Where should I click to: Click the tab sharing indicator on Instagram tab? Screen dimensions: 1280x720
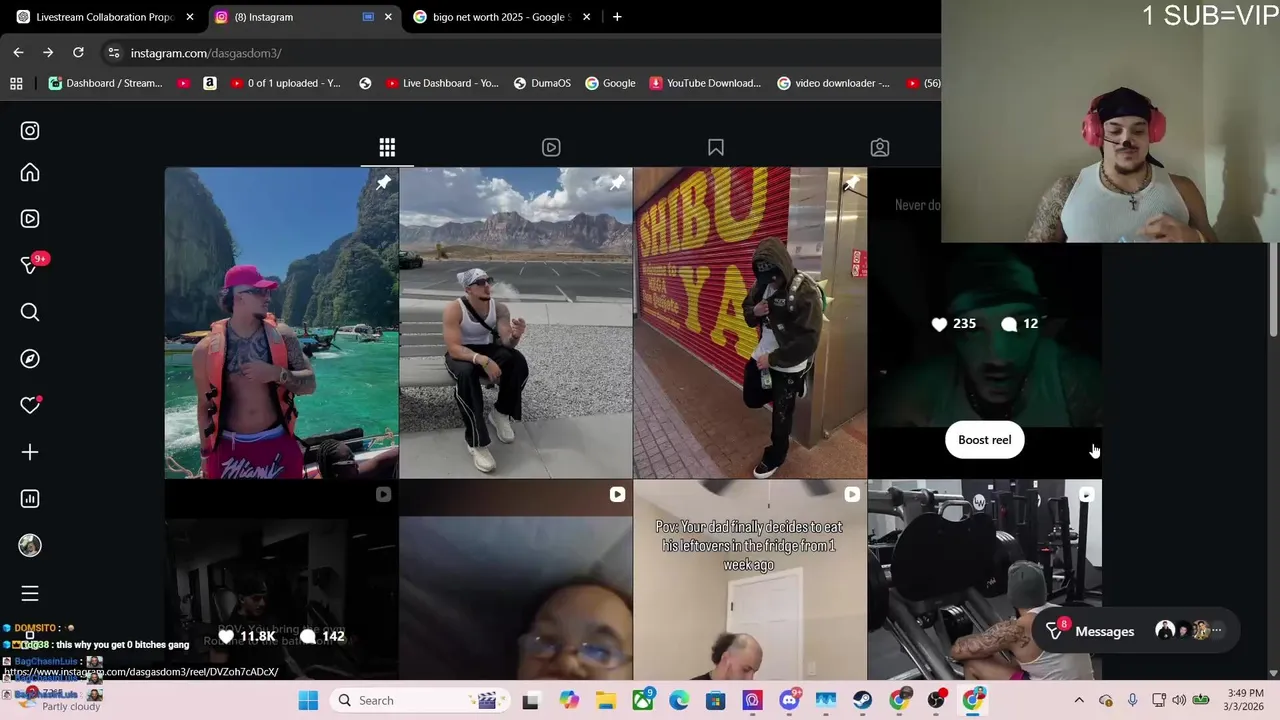pos(368,17)
